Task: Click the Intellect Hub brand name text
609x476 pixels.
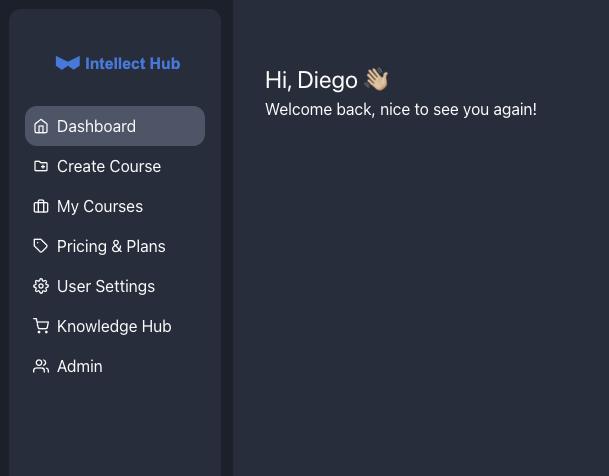Action: click(133, 63)
